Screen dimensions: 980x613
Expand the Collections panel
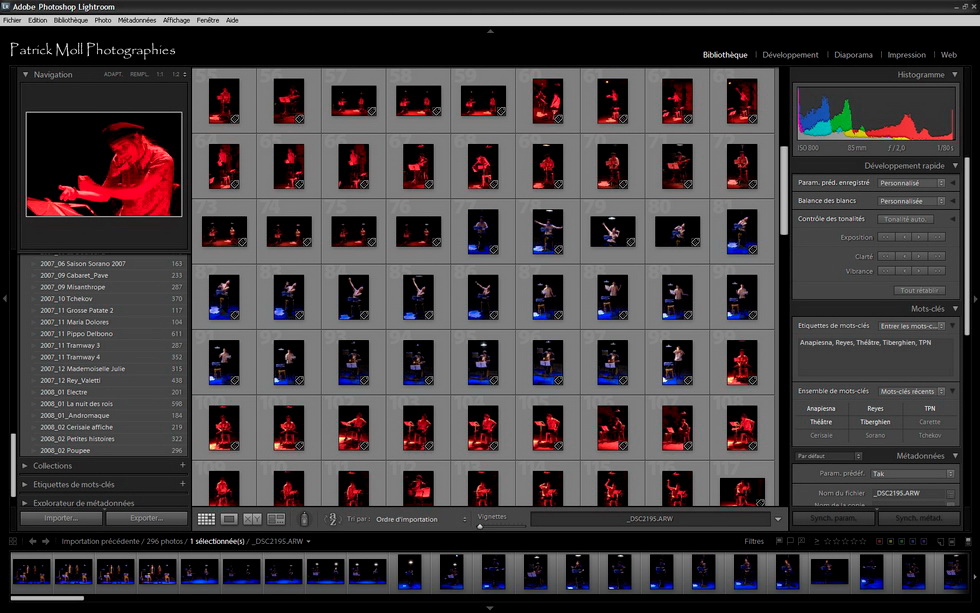52,466
